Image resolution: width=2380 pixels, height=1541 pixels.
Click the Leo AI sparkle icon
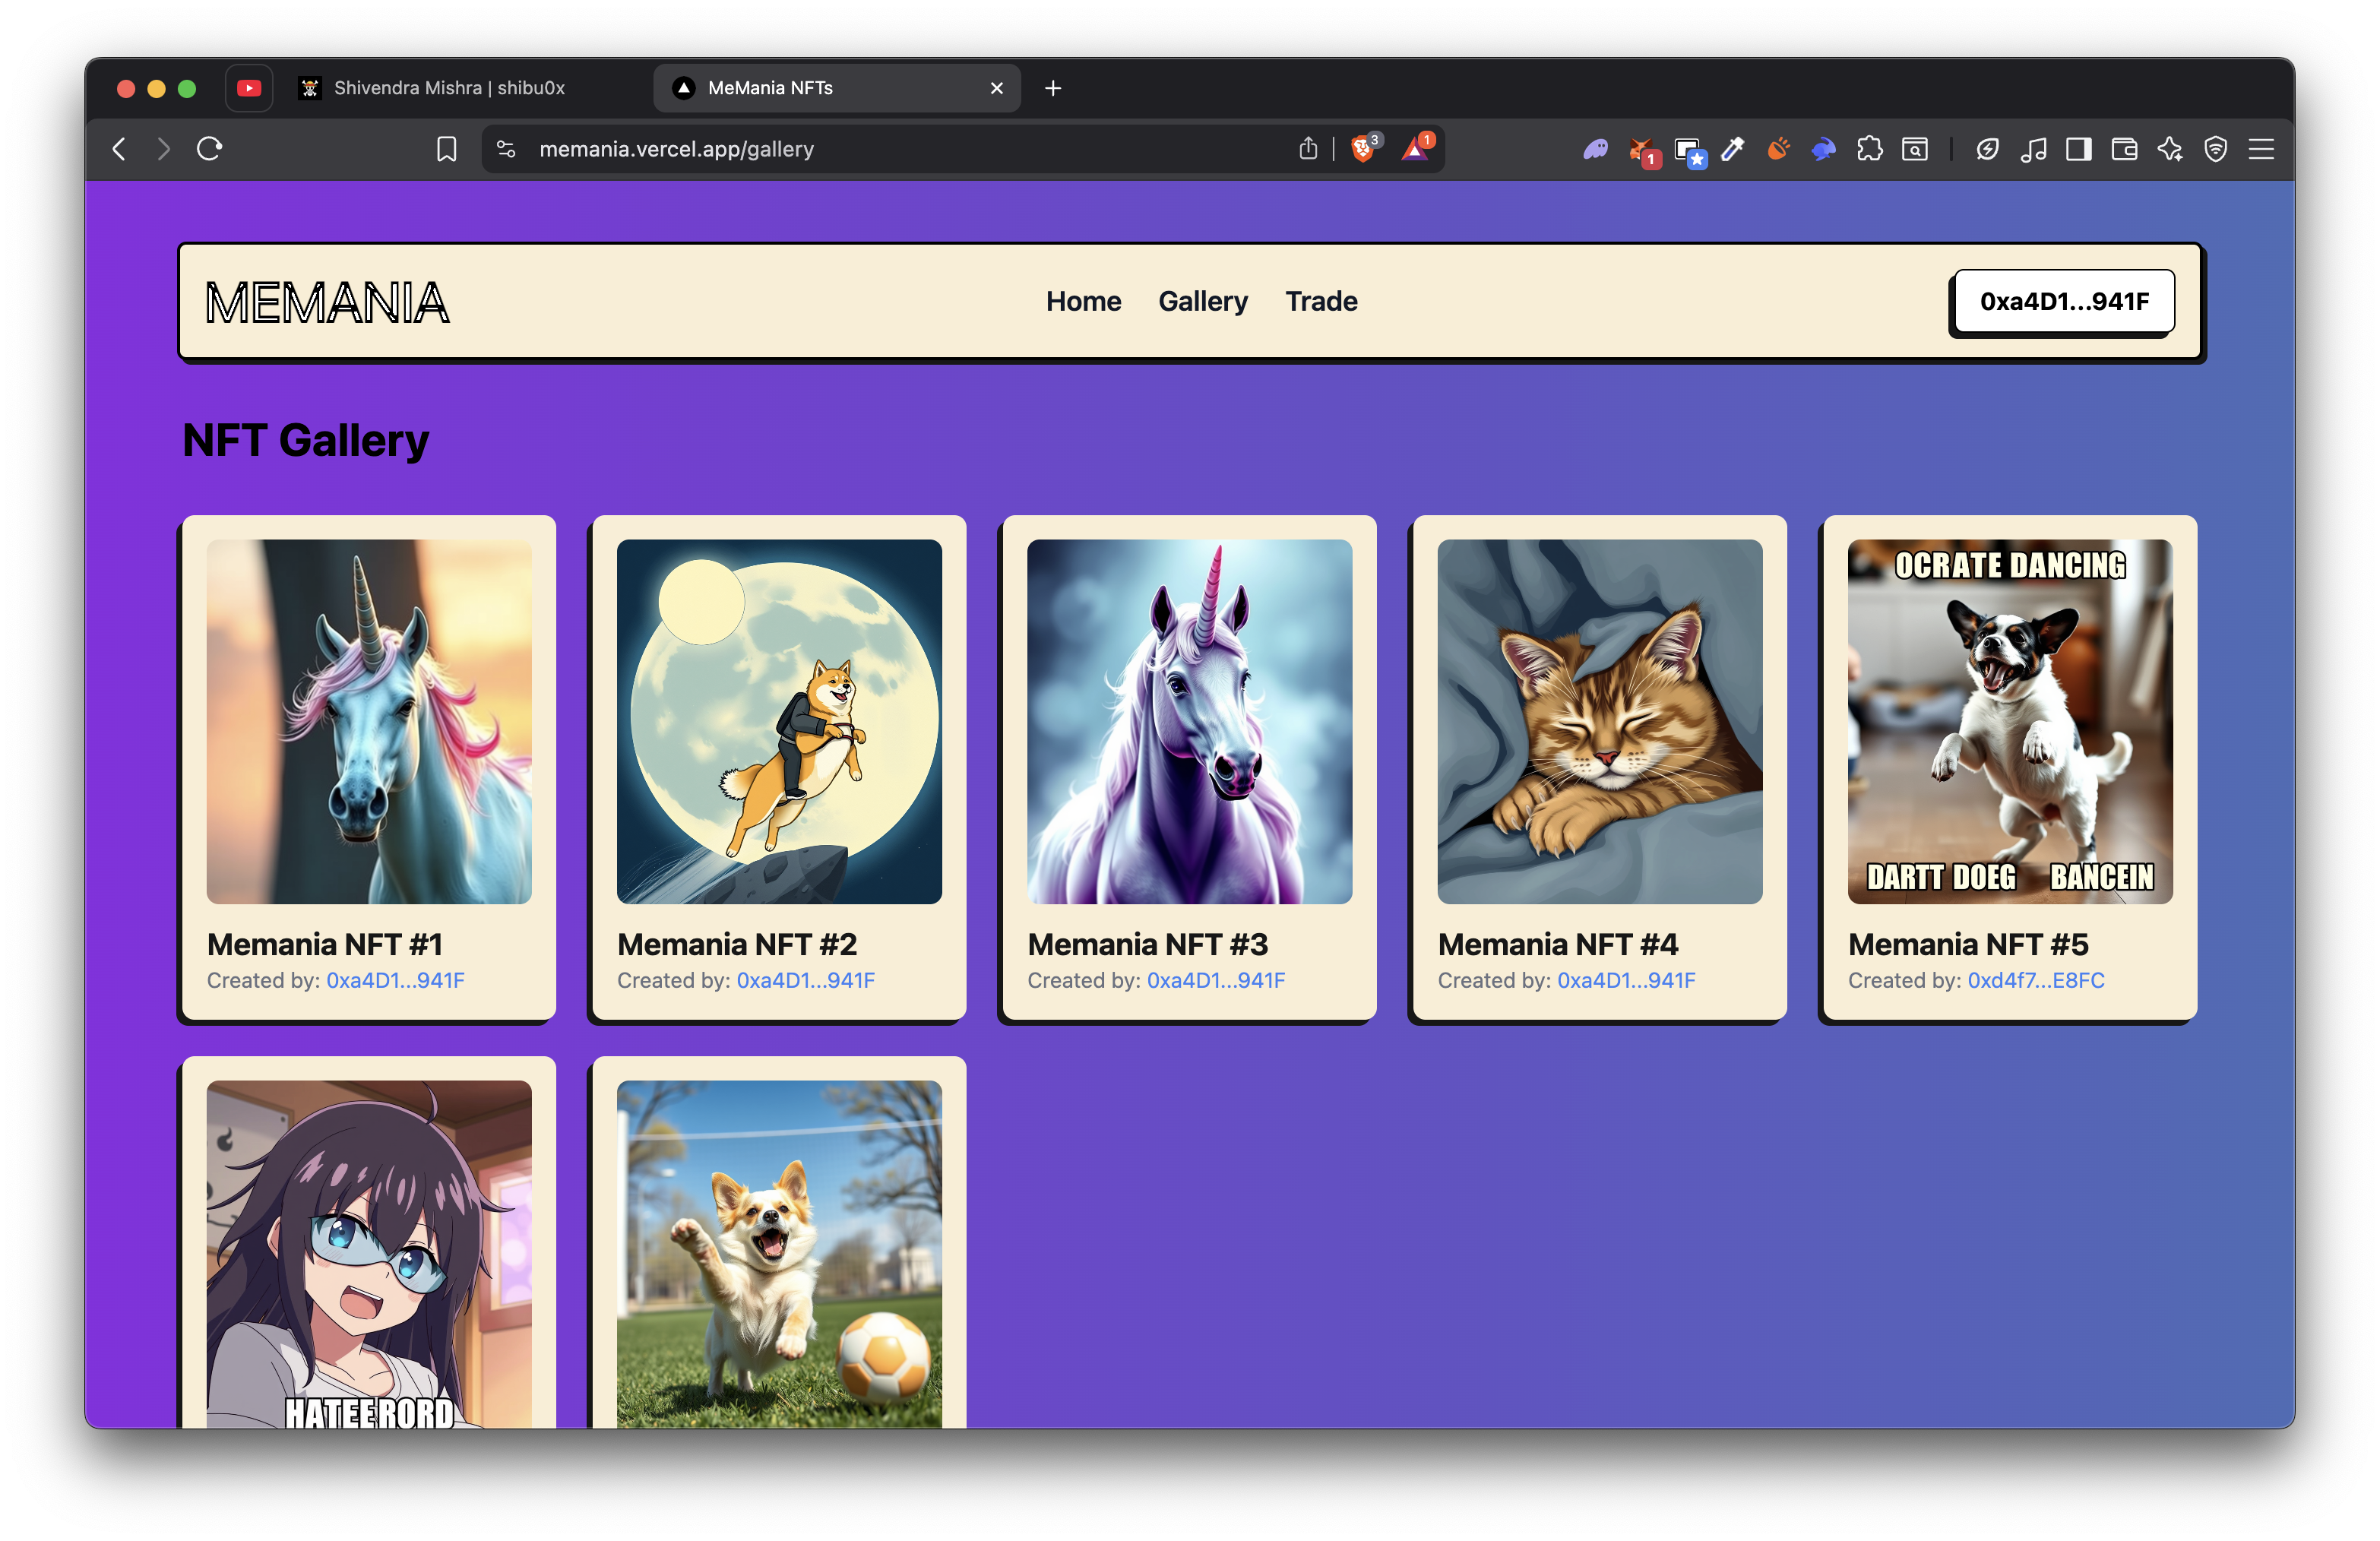point(2170,149)
